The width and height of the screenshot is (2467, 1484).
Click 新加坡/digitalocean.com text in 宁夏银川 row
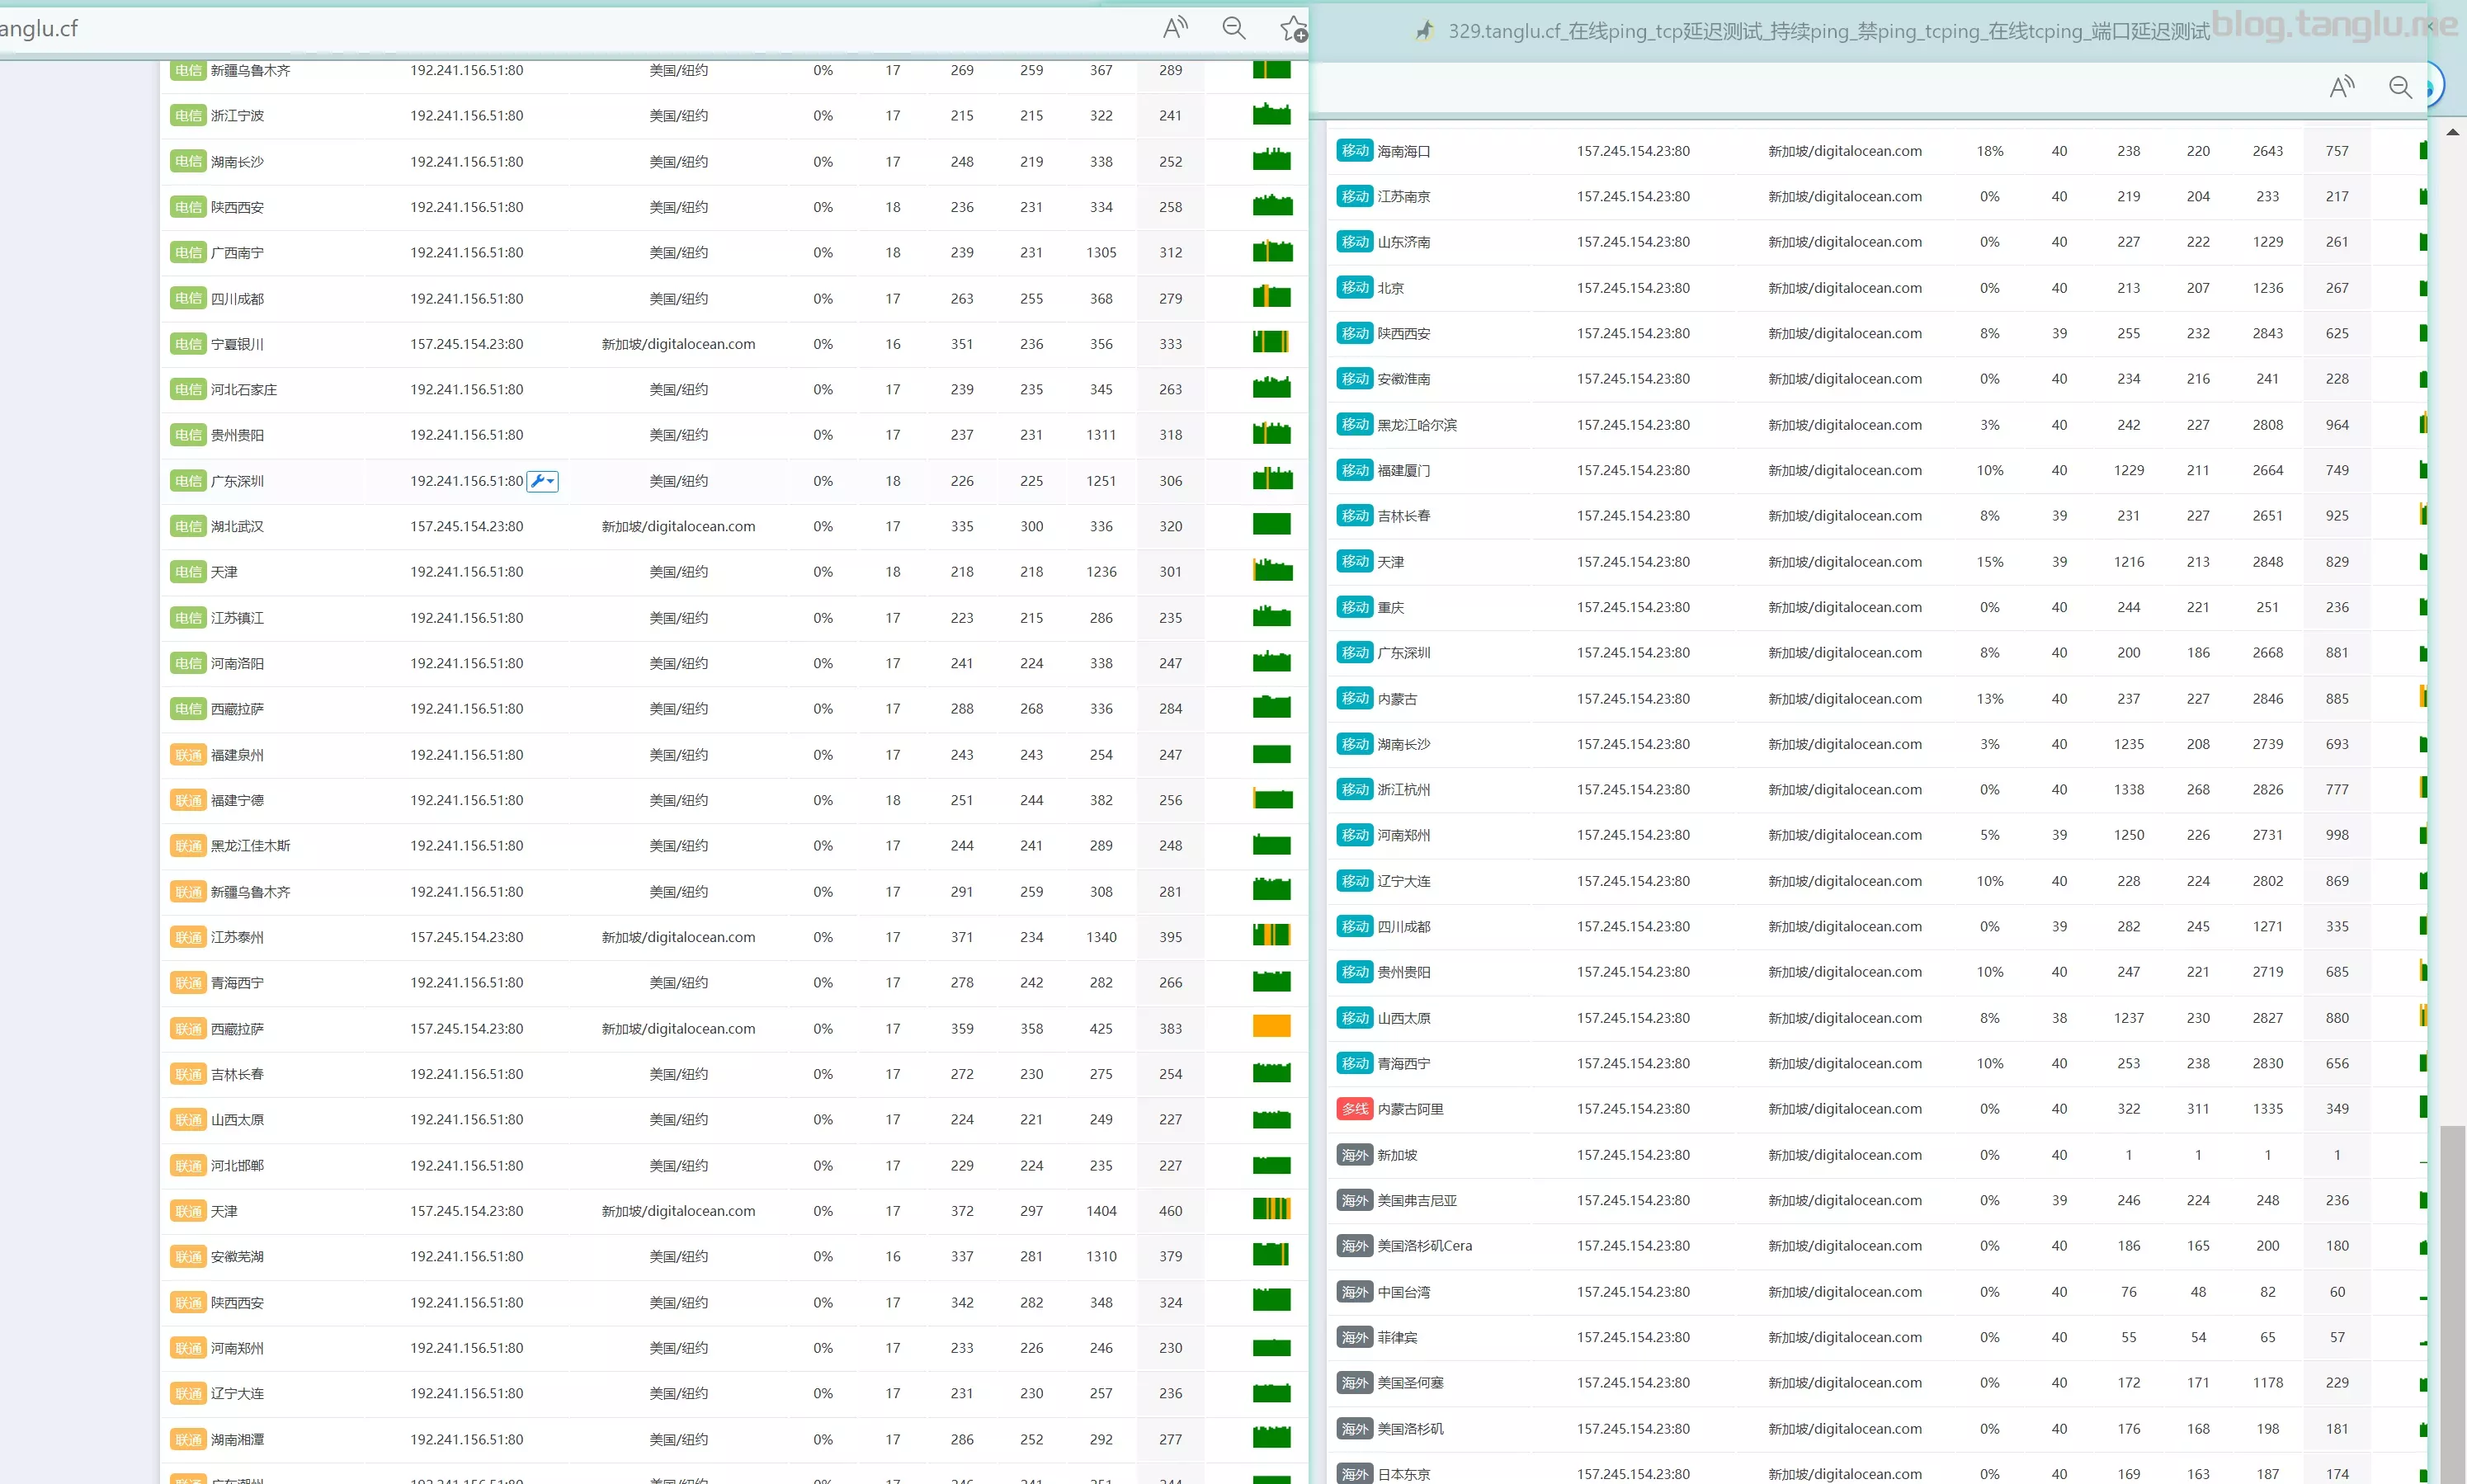[678, 344]
